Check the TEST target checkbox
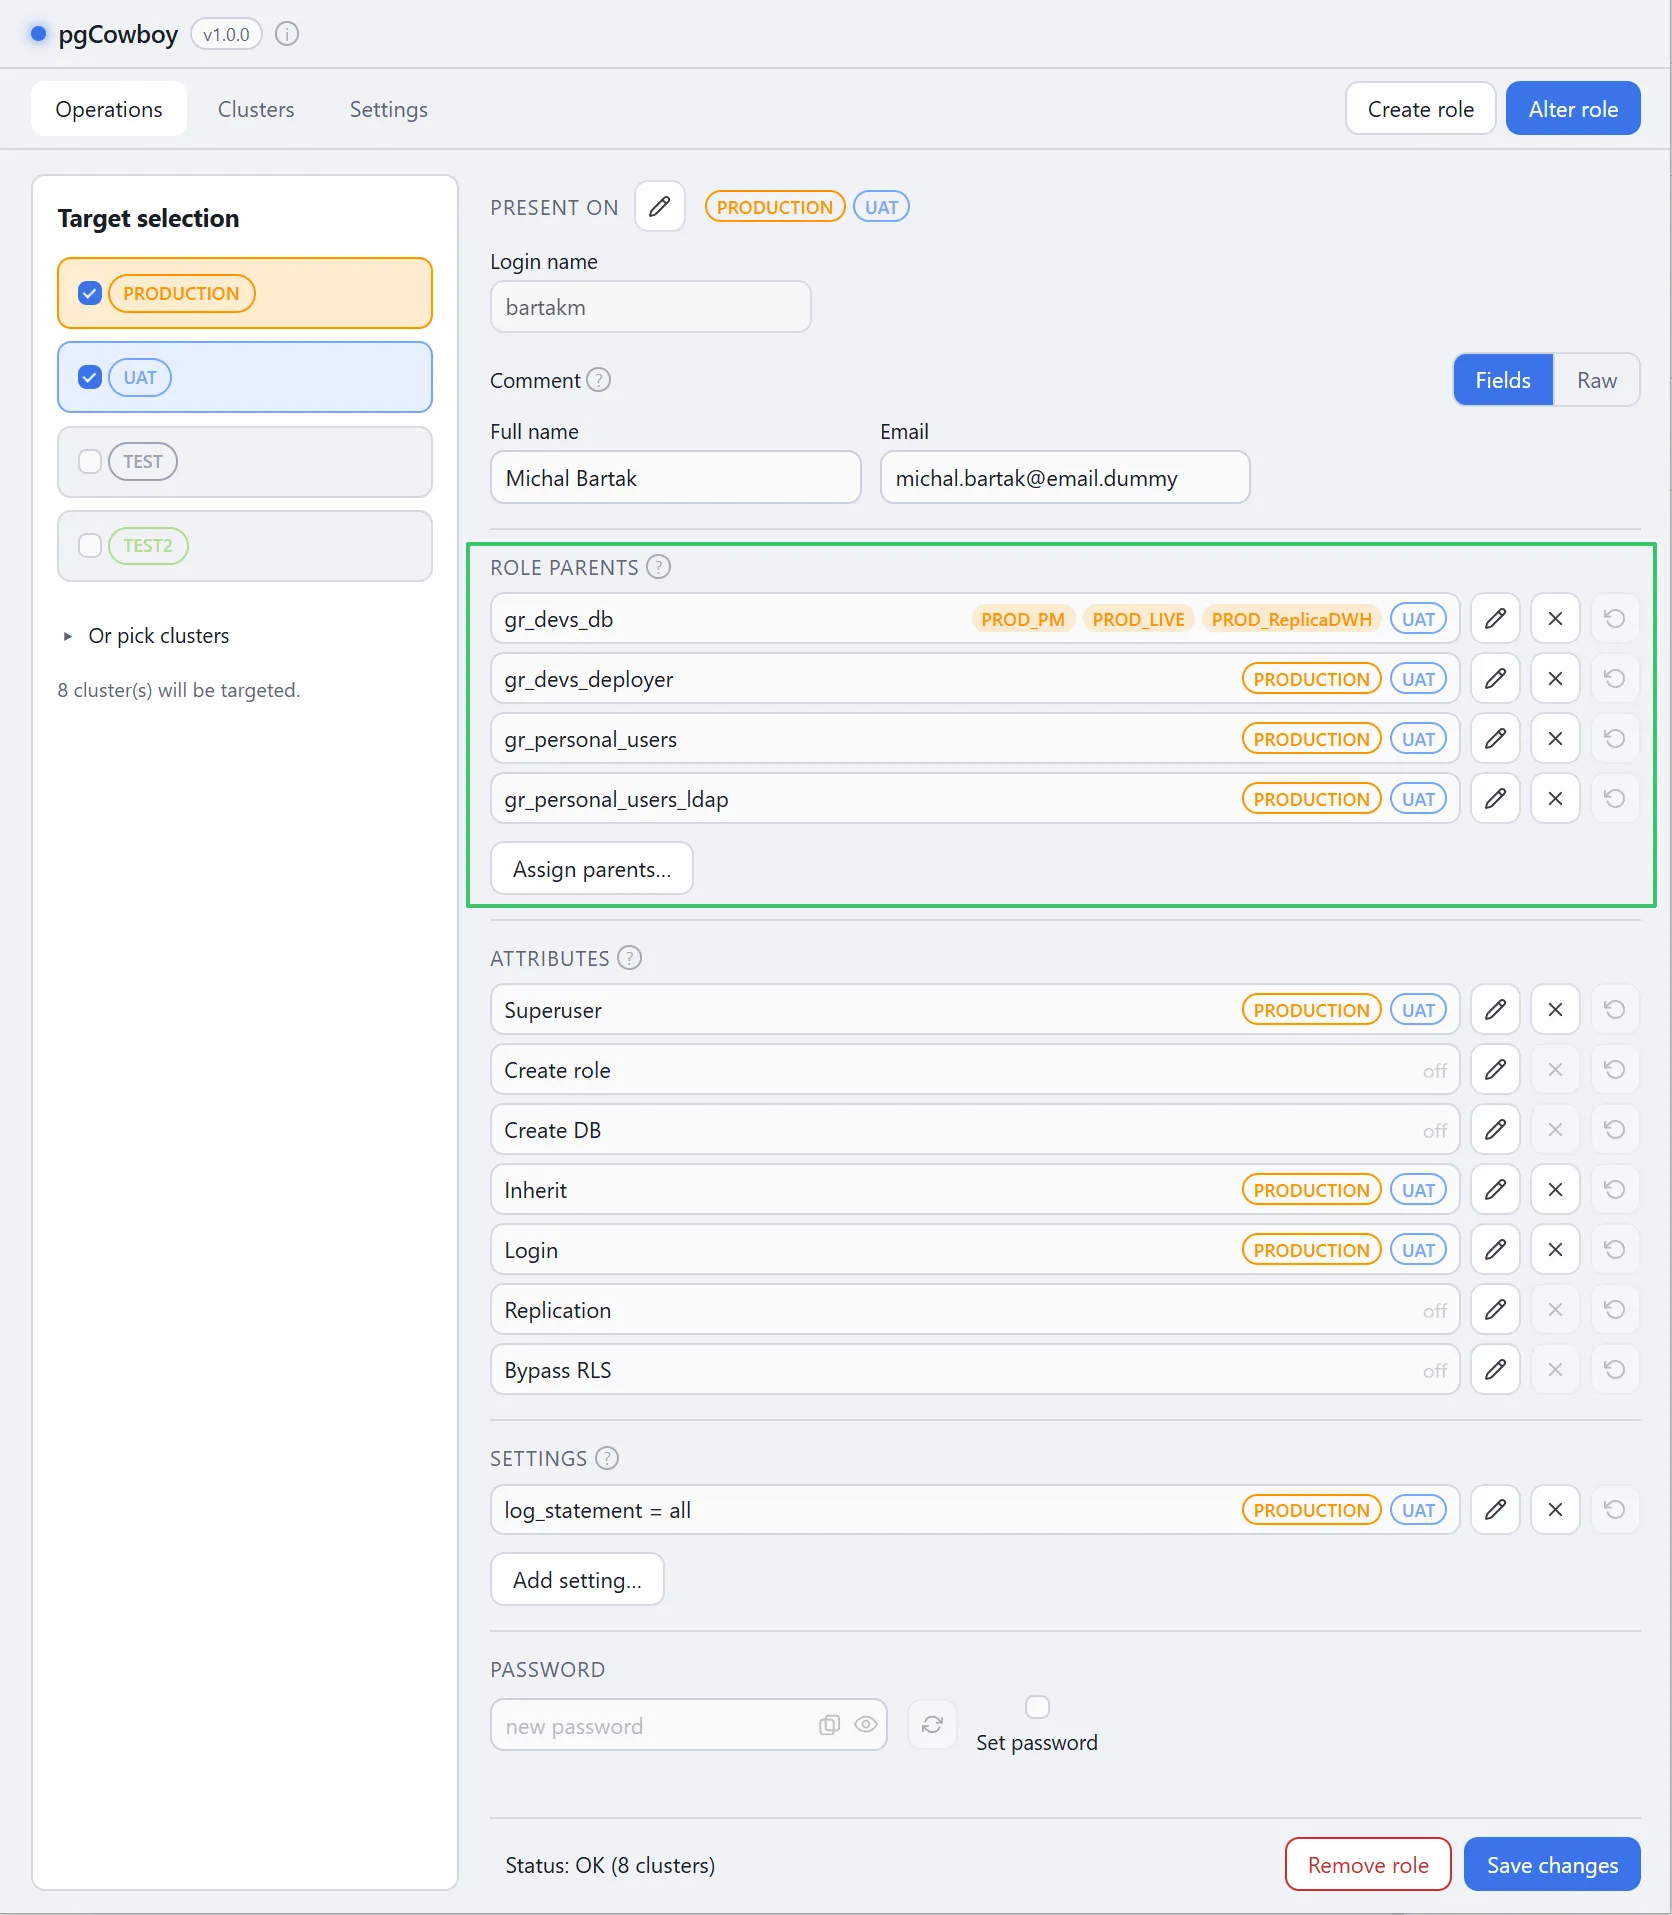The width and height of the screenshot is (1672, 1915). click(x=90, y=461)
